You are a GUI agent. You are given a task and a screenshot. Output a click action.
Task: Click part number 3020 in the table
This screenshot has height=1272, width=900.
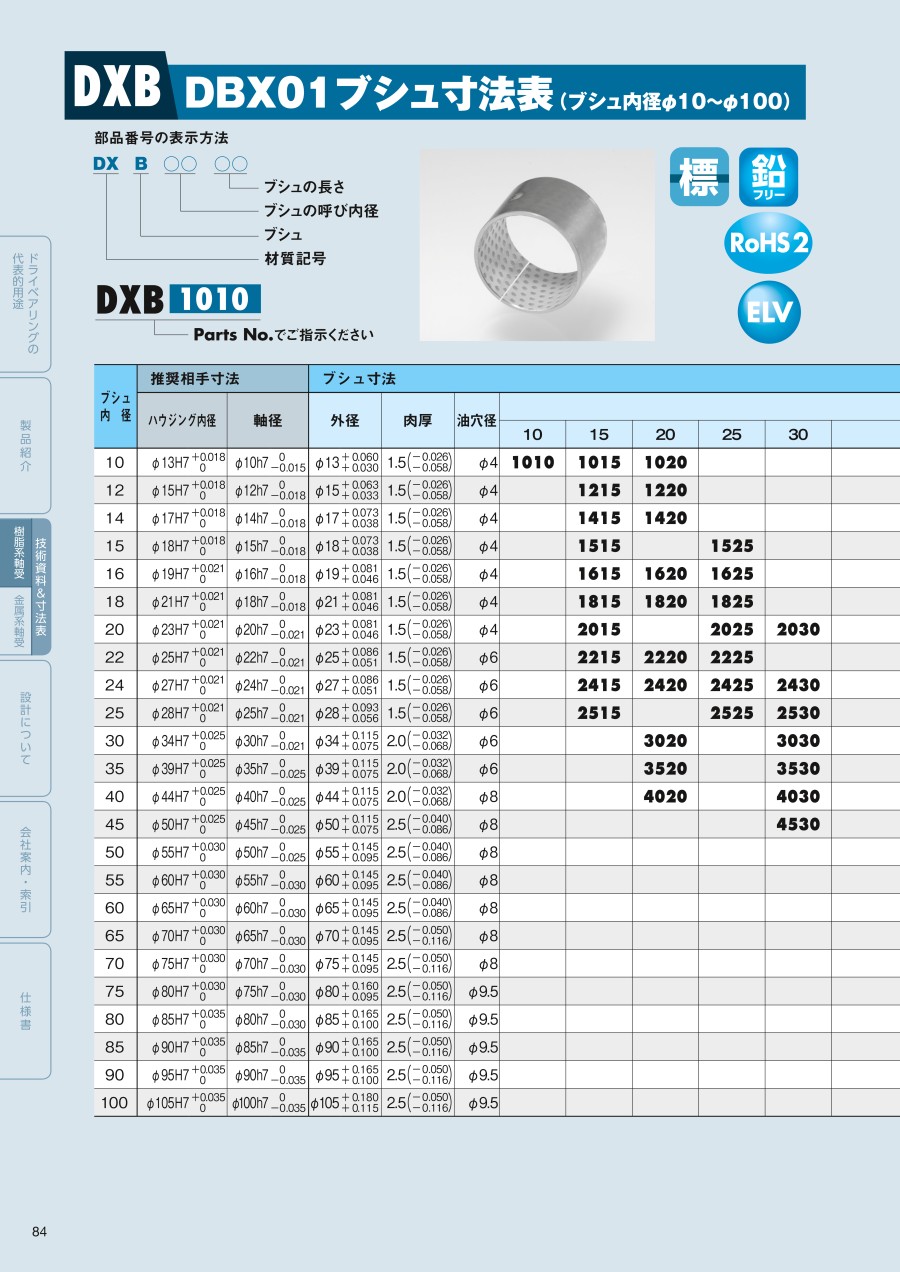665,741
